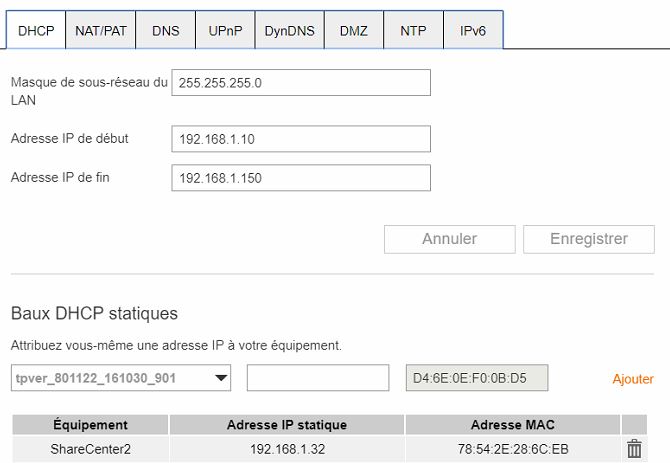Edit the start IP address field
The height and width of the screenshot is (463, 670).
coord(300,138)
